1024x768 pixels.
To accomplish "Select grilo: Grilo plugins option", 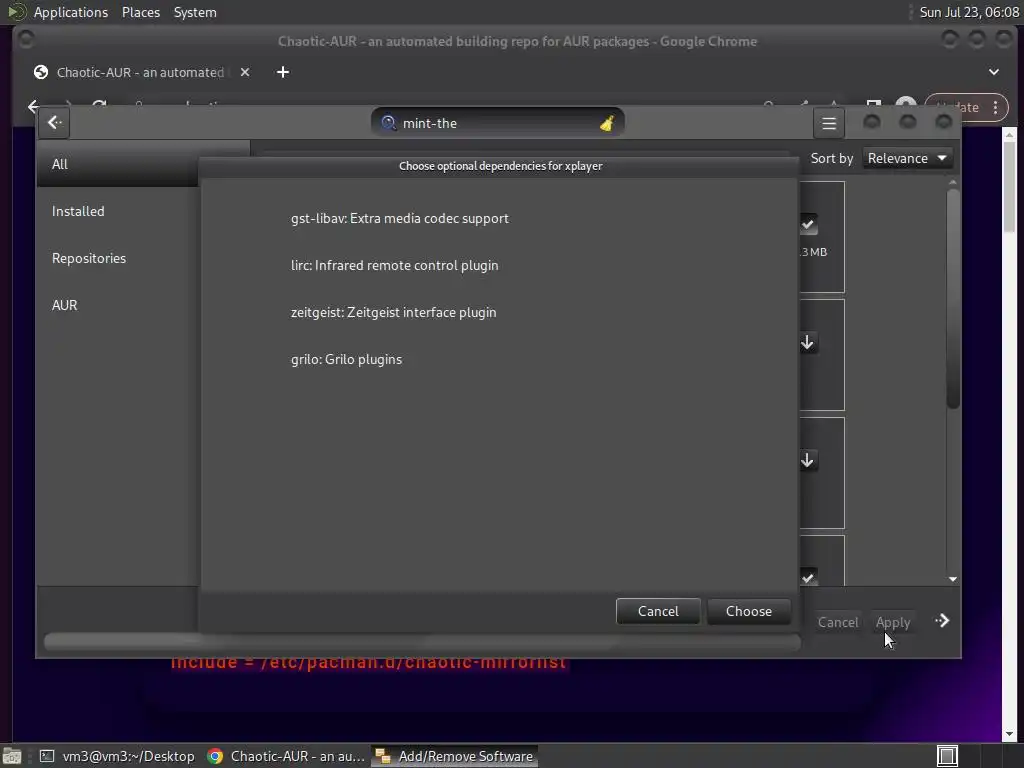I will pos(346,359).
